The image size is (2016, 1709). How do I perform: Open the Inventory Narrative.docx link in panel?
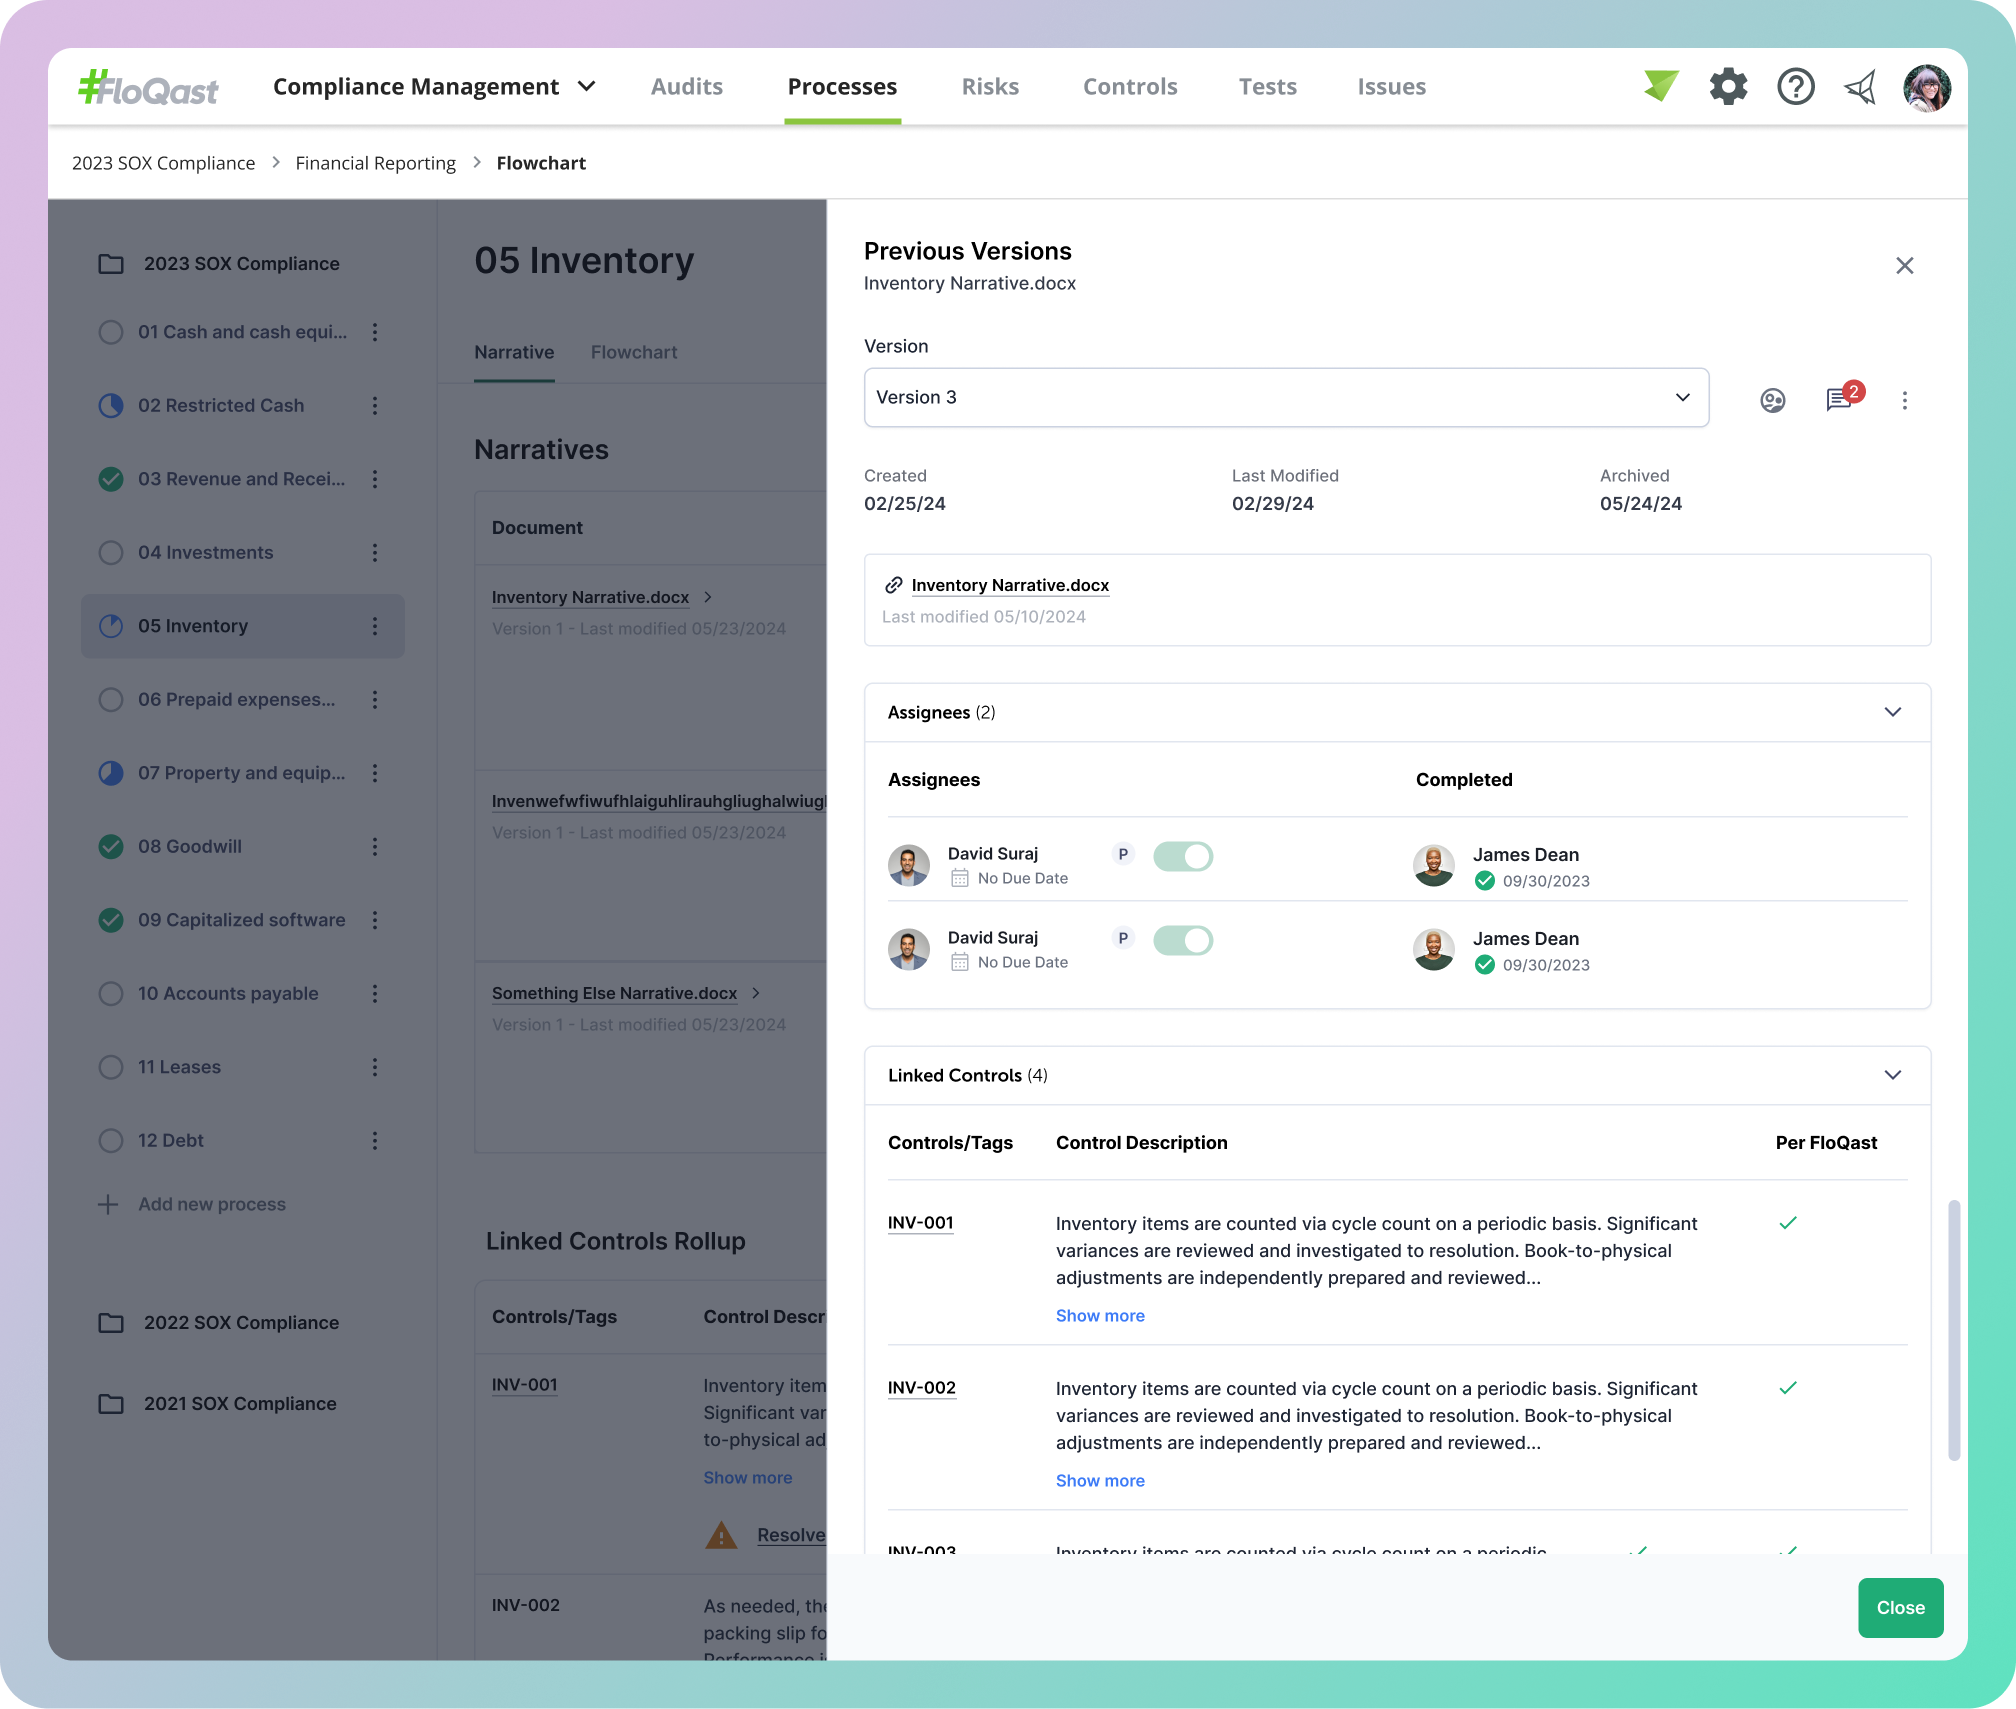point(1010,585)
